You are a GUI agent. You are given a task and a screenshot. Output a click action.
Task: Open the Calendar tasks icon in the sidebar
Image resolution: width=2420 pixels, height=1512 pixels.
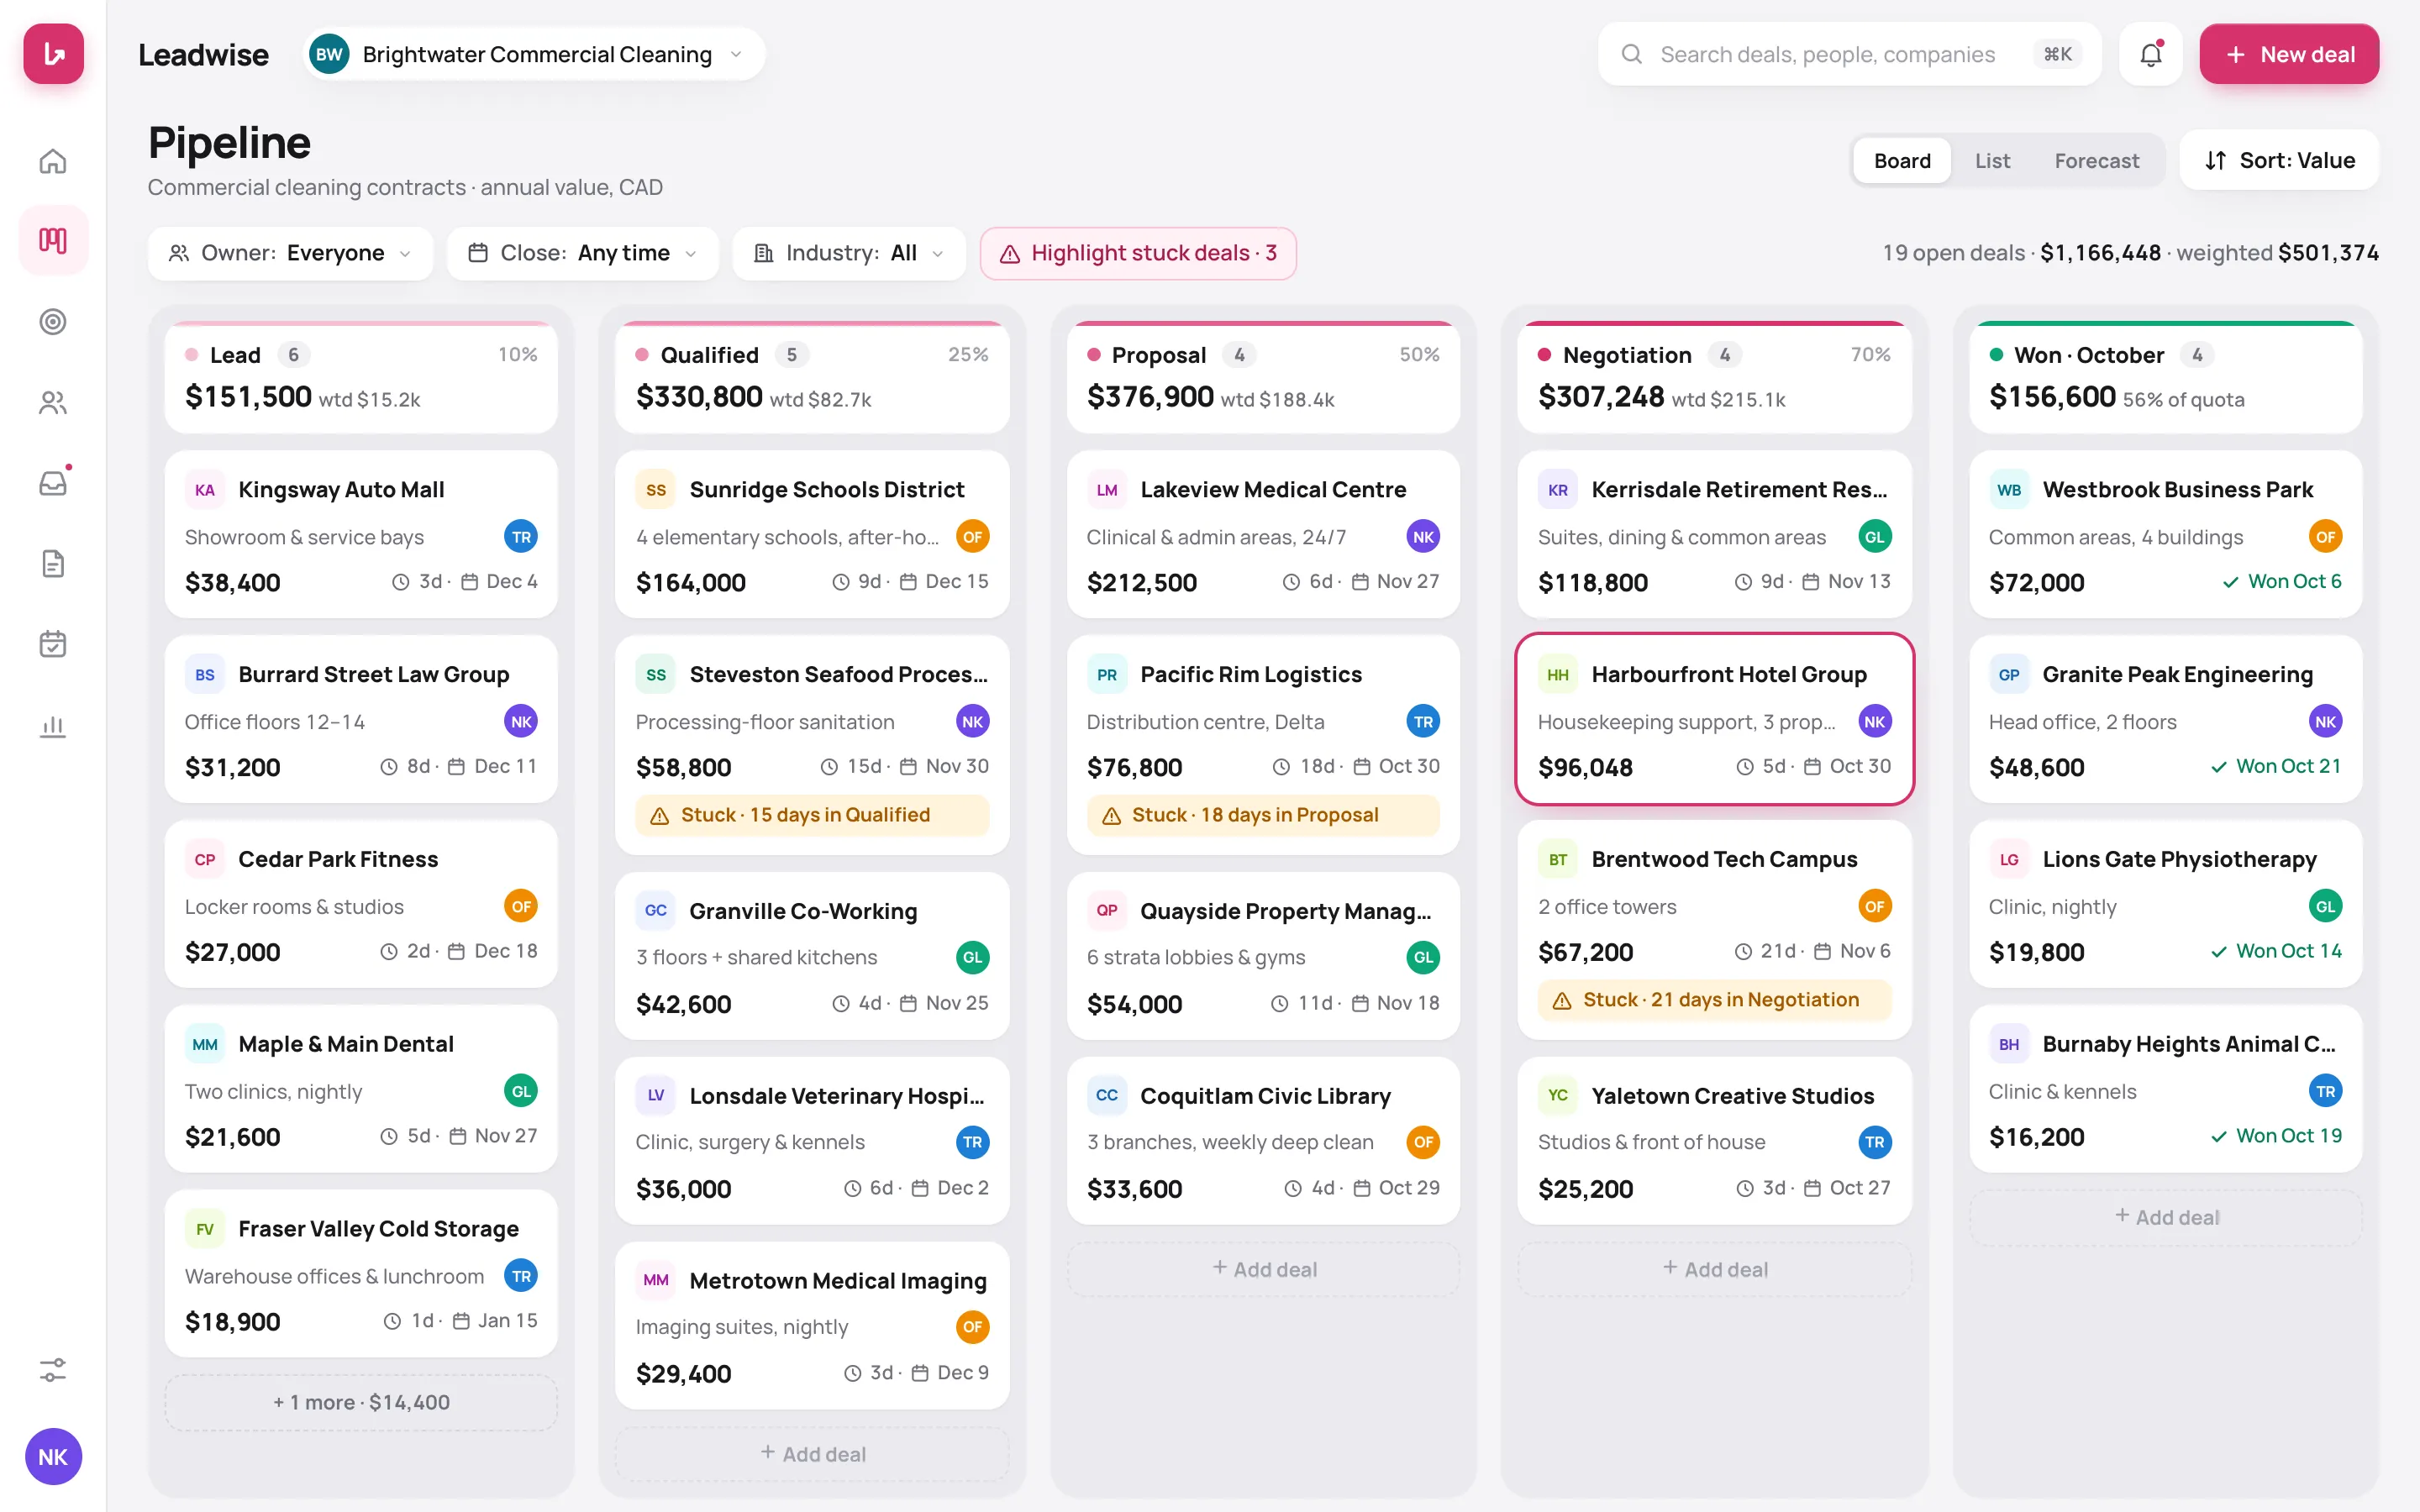[53, 644]
